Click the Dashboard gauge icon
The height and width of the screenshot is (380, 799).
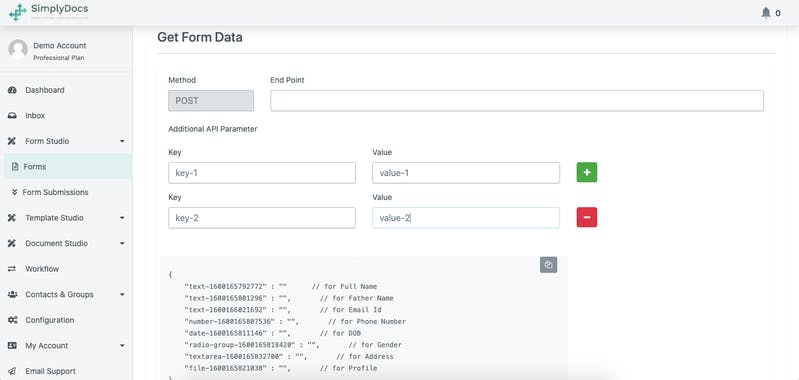point(12,90)
